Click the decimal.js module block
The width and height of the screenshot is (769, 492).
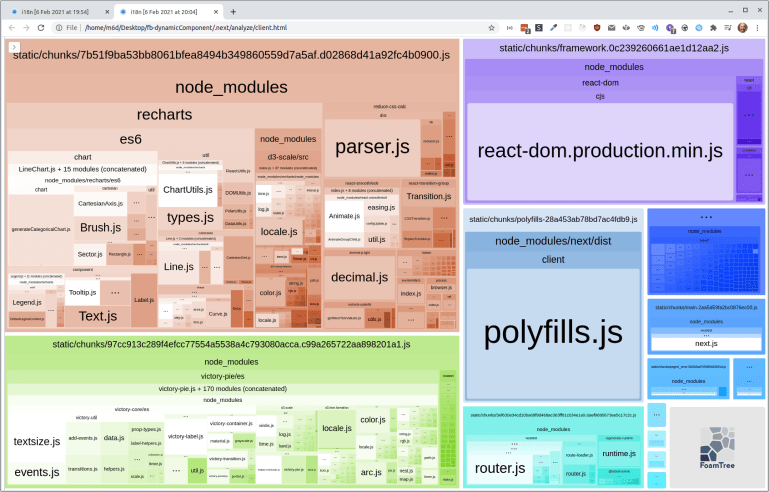(359, 278)
